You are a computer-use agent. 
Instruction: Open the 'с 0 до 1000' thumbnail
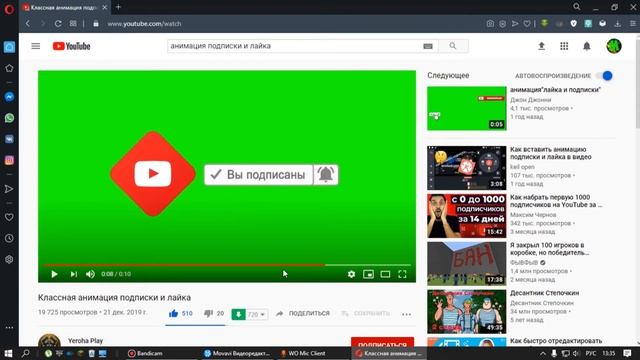pos(467,216)
